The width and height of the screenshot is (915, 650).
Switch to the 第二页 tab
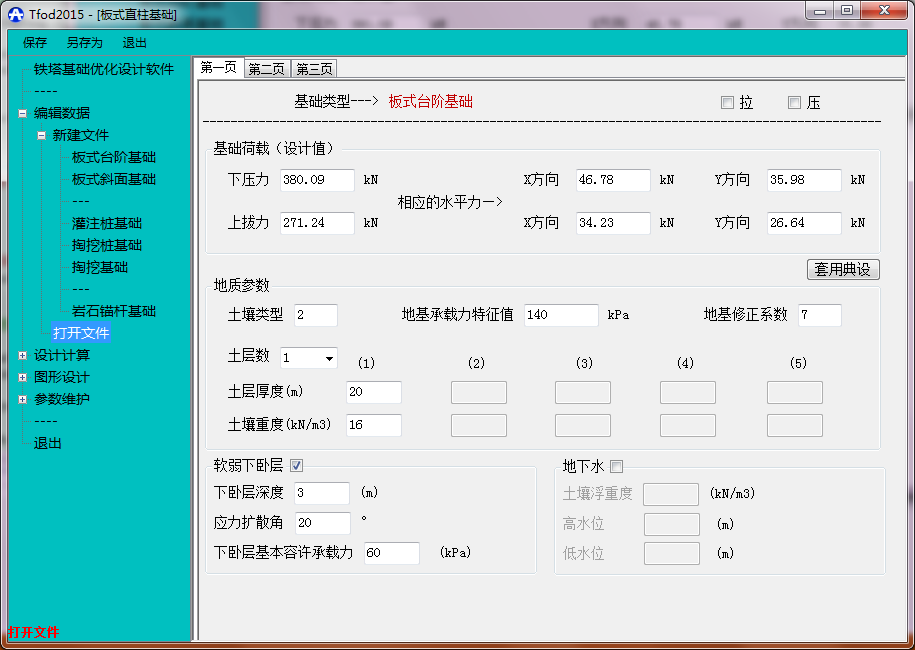coord(267,69)
